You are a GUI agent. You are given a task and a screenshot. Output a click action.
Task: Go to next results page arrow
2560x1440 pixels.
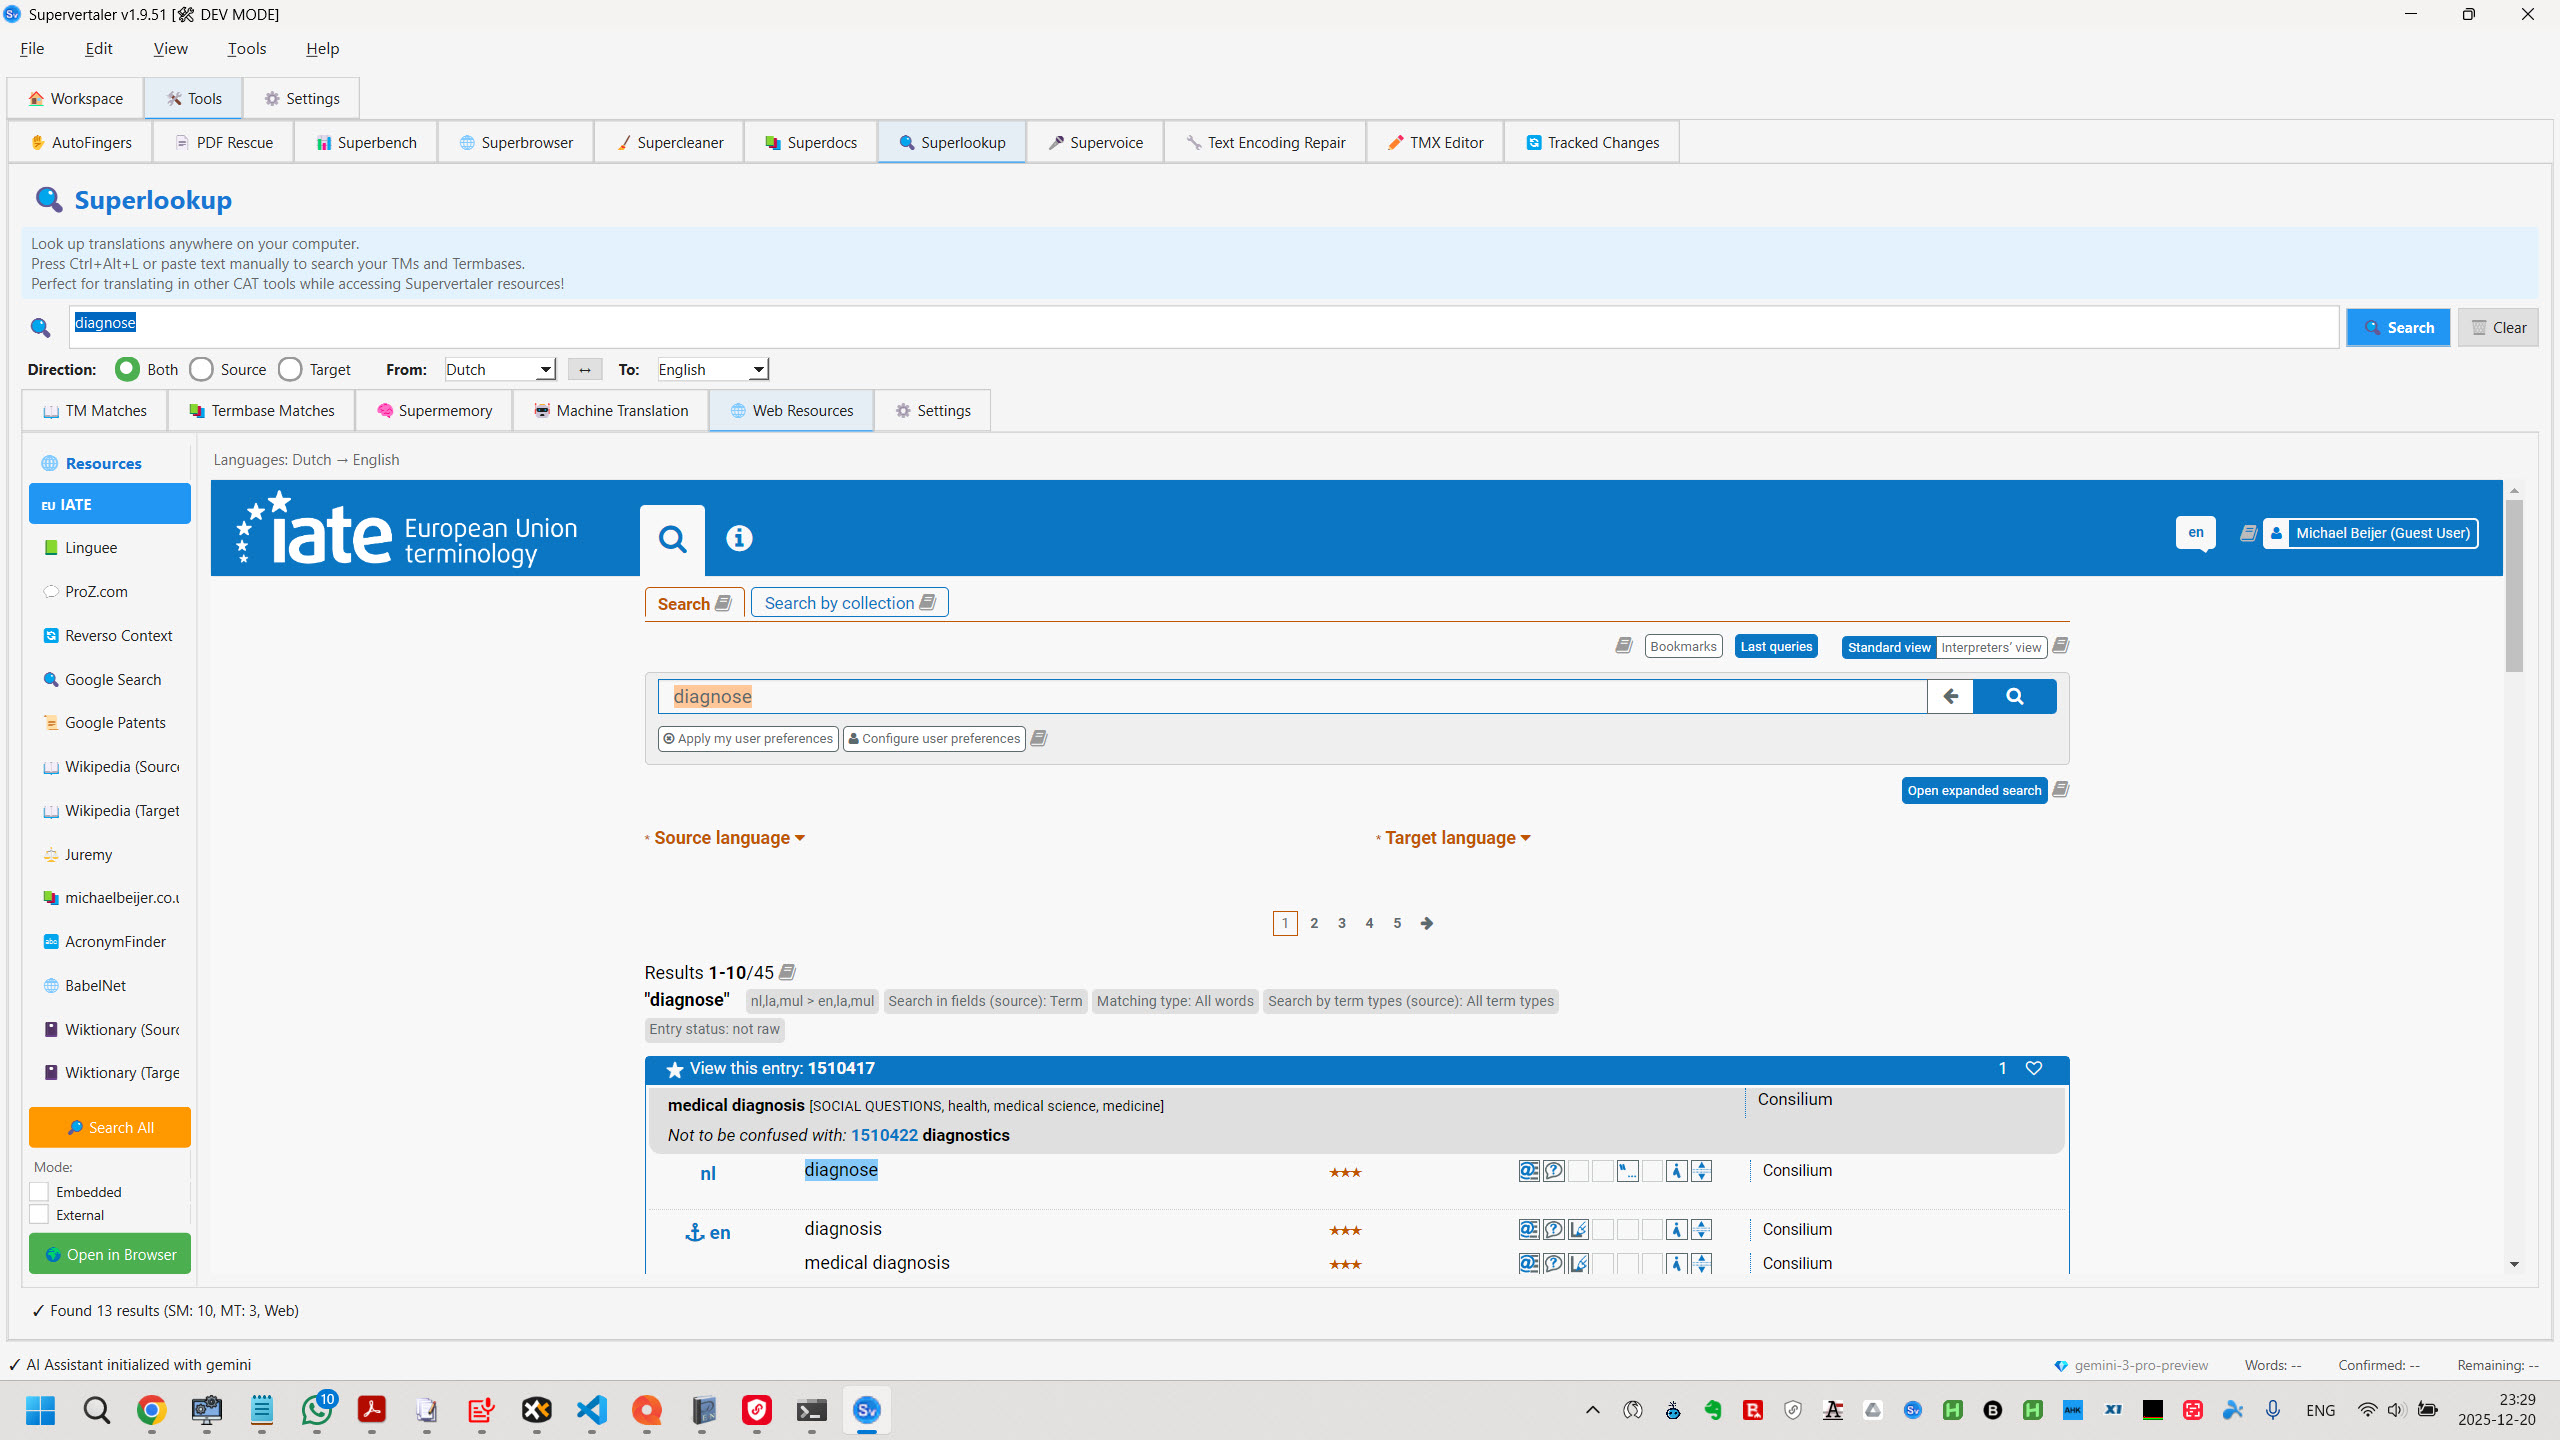1427,923
